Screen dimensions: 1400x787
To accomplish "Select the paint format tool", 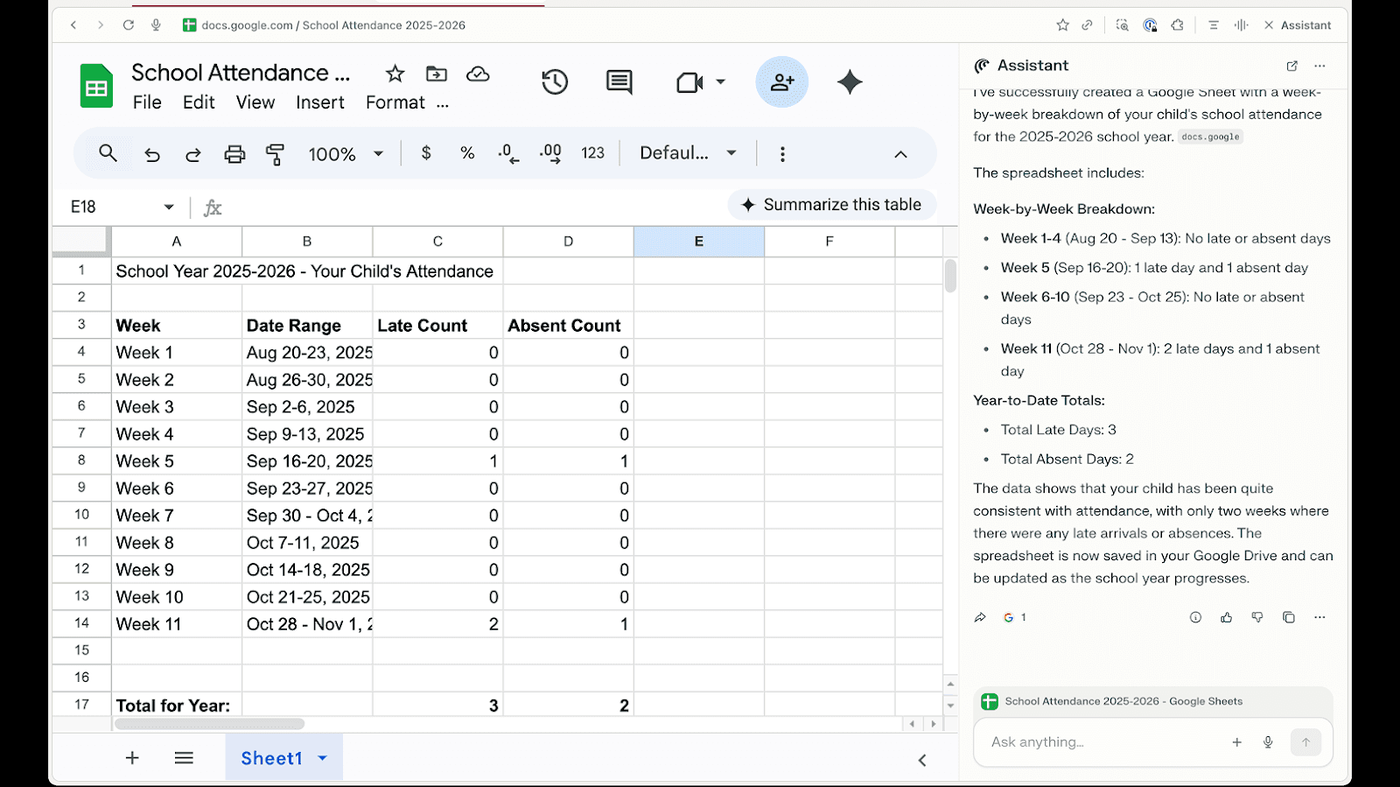I will [275, 154].
